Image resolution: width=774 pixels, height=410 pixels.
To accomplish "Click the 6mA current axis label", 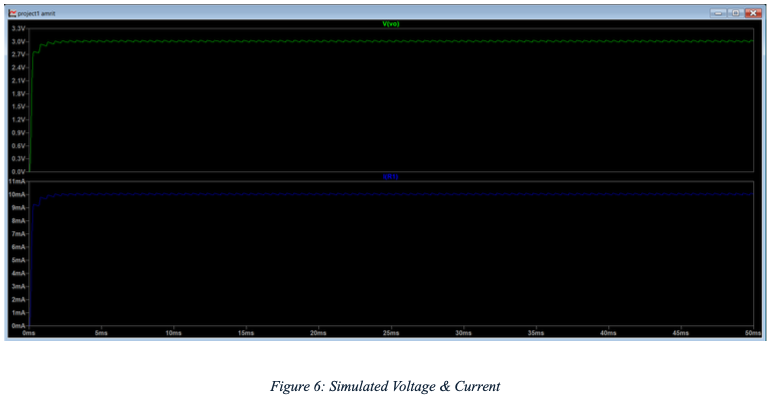I will point(18,247).
